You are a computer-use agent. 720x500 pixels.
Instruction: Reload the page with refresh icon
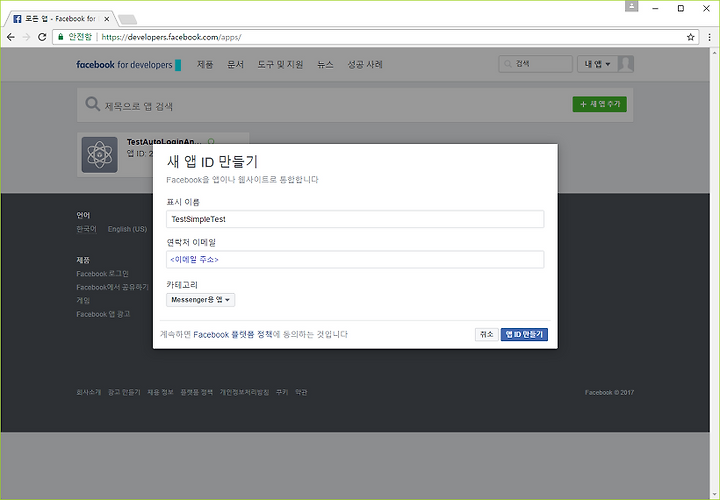(x=42, y=37)
